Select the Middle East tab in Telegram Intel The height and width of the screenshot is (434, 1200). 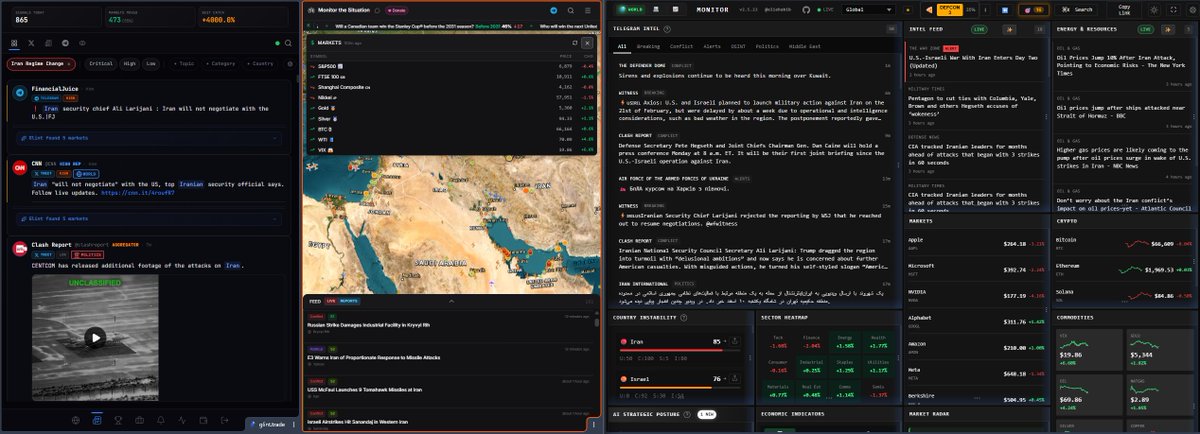[x=805, y=46]
